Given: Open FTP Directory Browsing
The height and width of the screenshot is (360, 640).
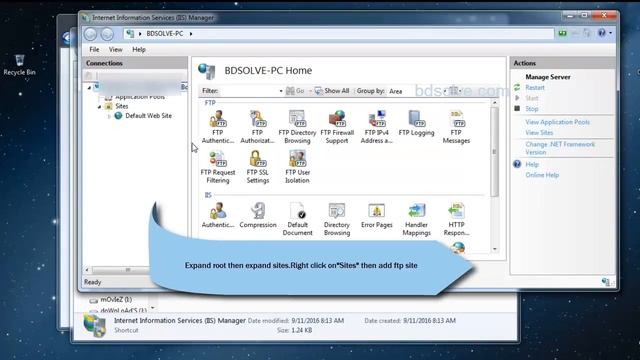Looking at the screenshot, I should [297, 127].
